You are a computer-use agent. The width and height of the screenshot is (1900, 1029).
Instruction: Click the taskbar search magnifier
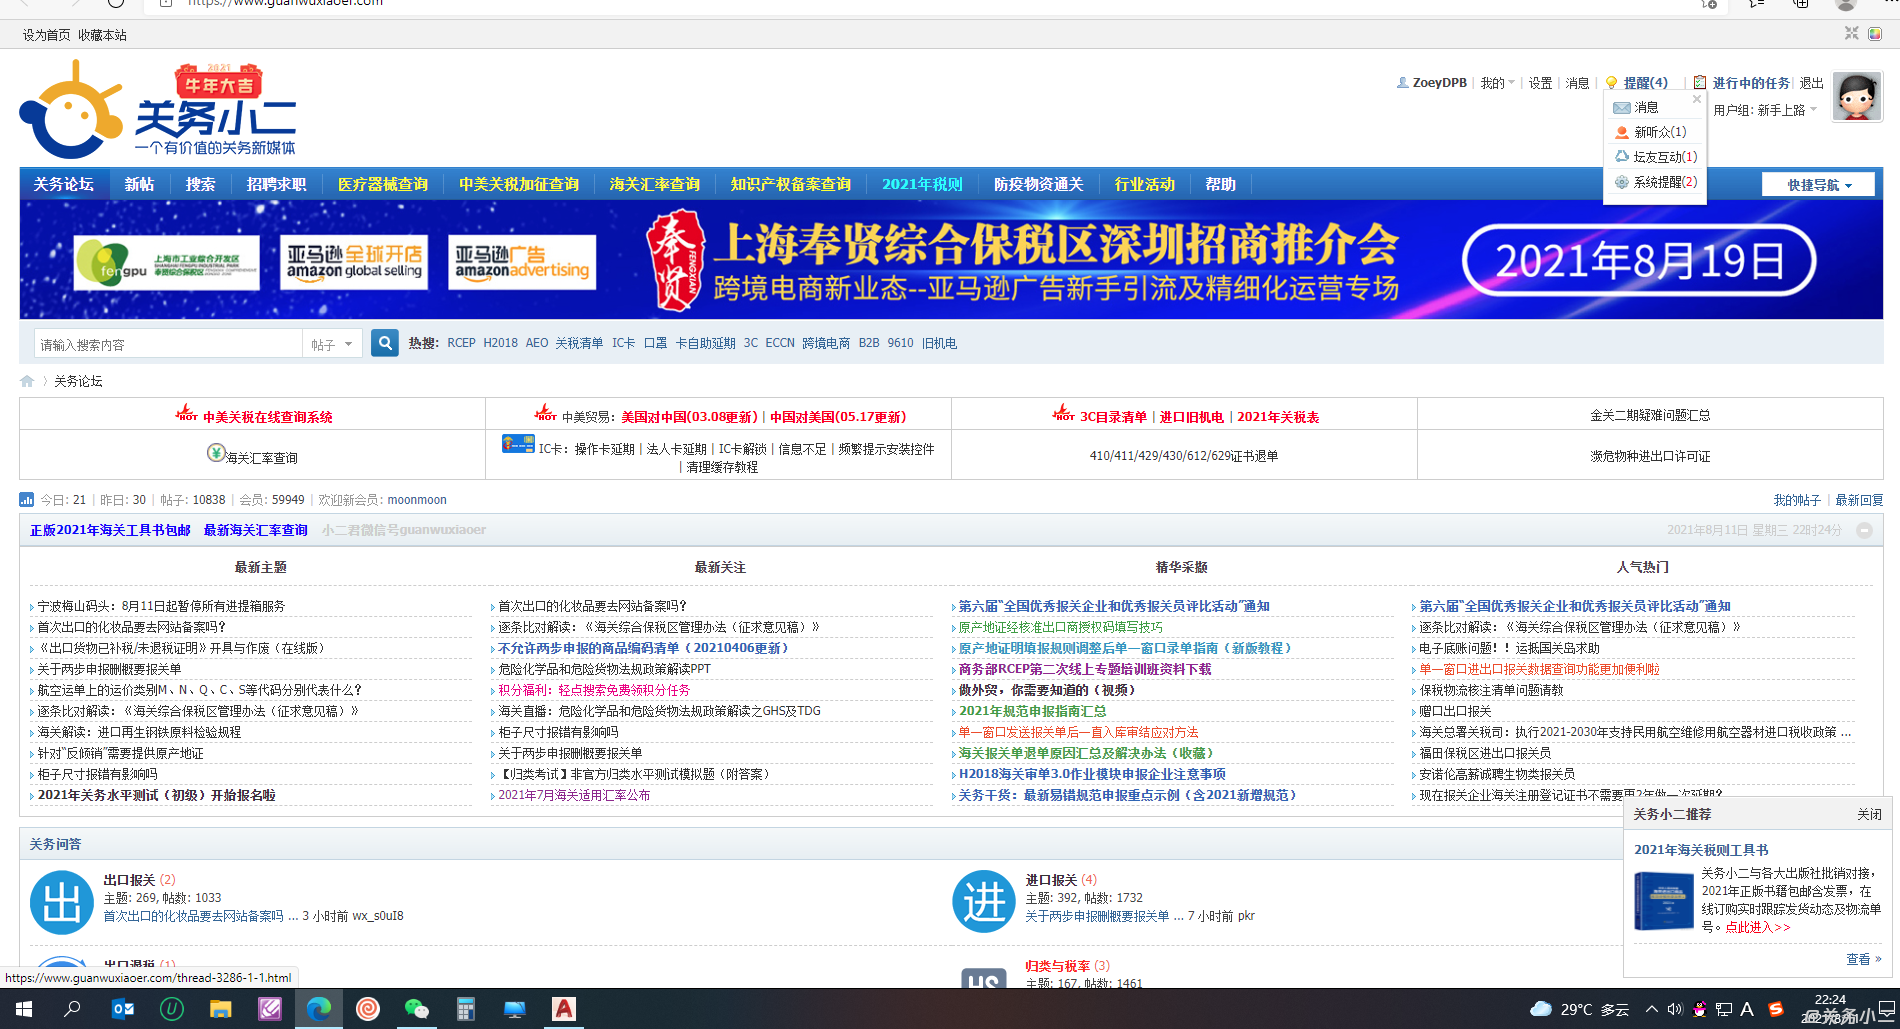[x=73, y=1009]
